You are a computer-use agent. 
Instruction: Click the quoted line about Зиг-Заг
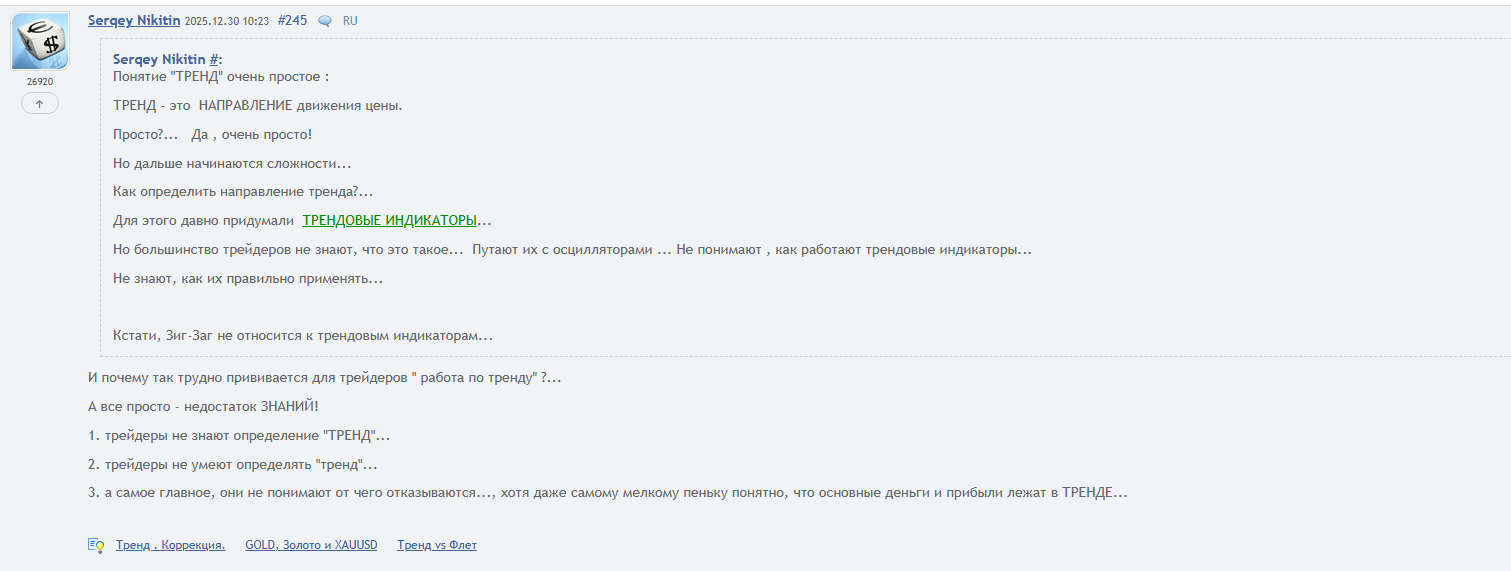pyautogui.click(x=303, y=336)
